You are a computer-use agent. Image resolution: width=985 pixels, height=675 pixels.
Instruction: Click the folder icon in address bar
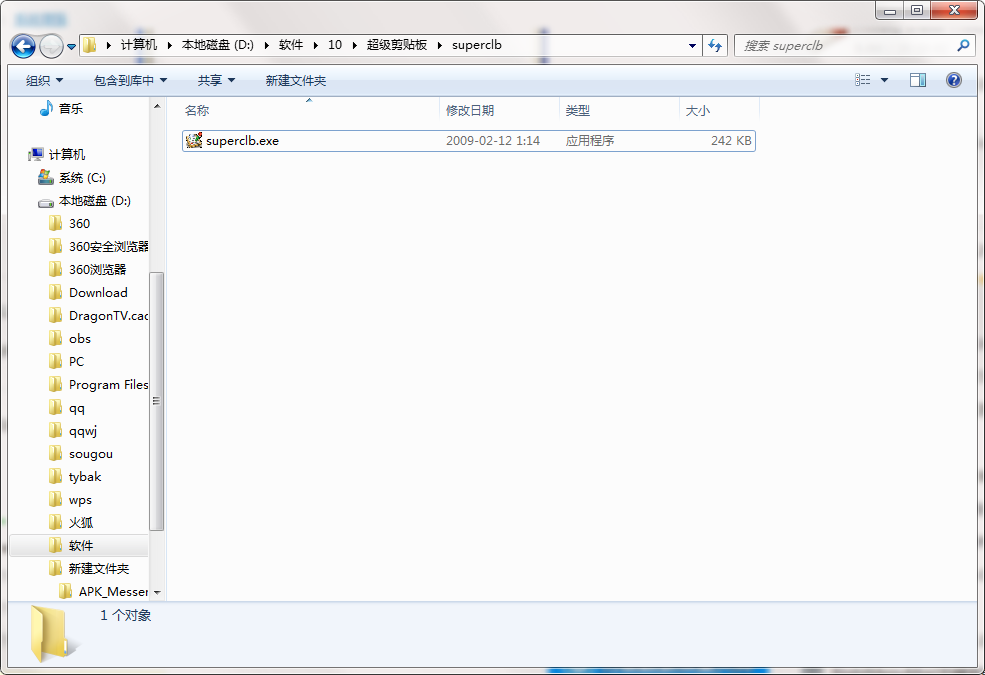click(x=90, y=45)
